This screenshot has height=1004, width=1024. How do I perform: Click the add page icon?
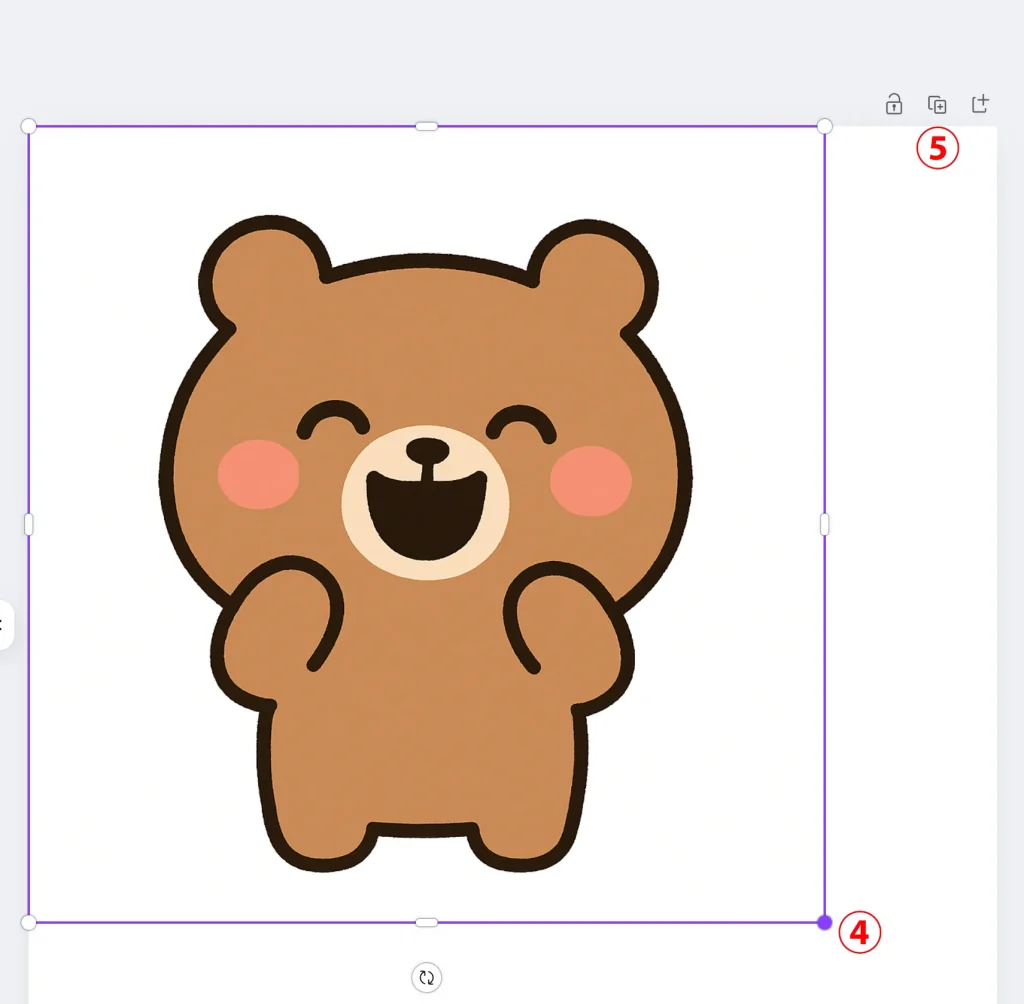pos(980,104)
